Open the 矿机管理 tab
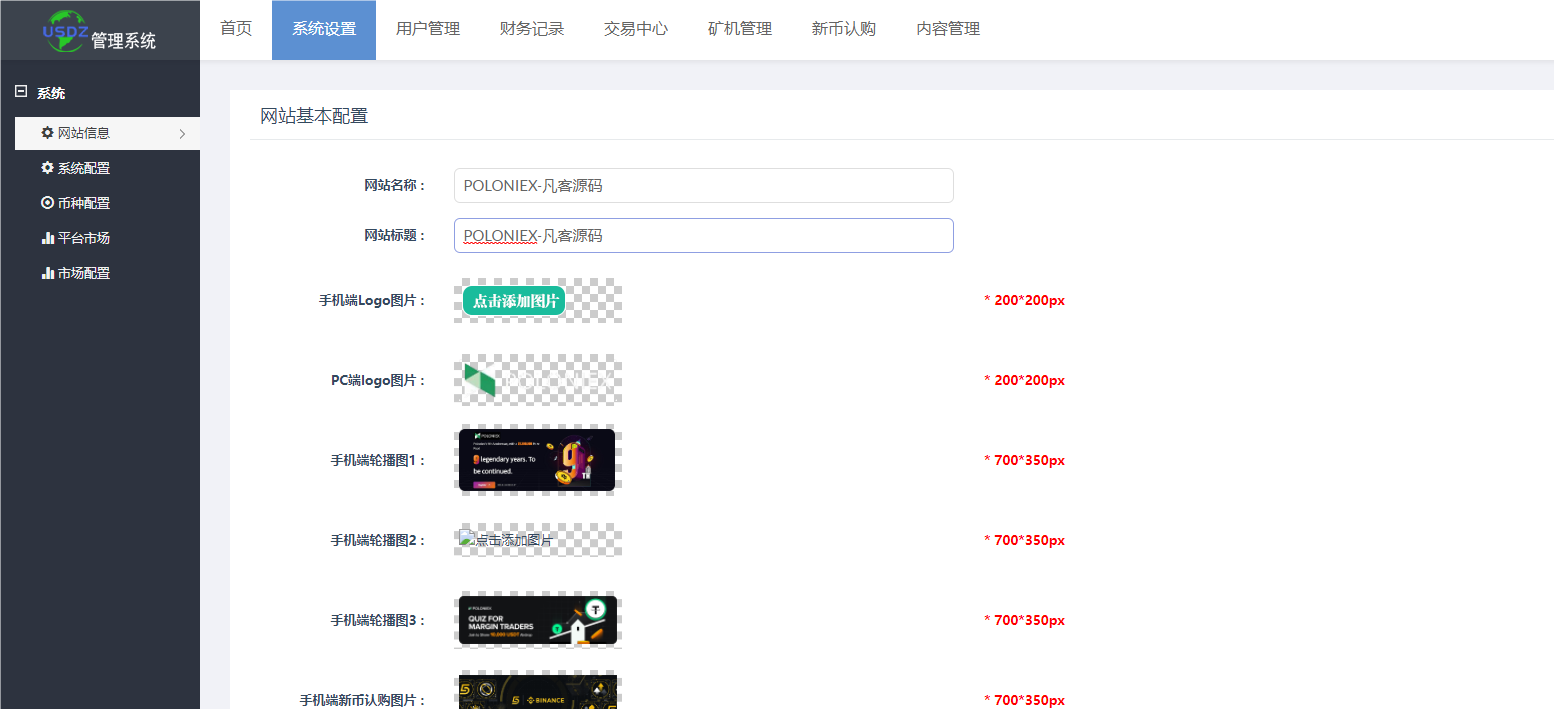The height and width of the screenshot is (709, 1554). point(739,29)
